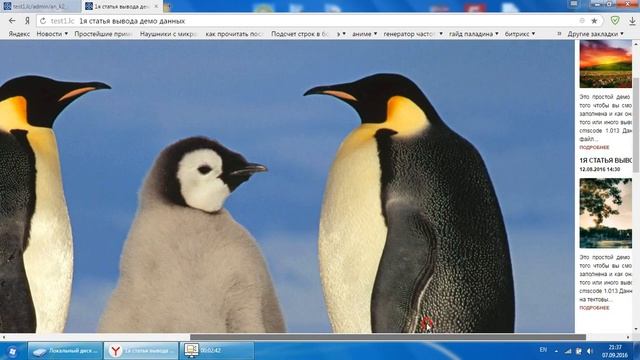Open the Яндекс bookmark
This screenshot has height=360, width=640.
pos(19,34)
